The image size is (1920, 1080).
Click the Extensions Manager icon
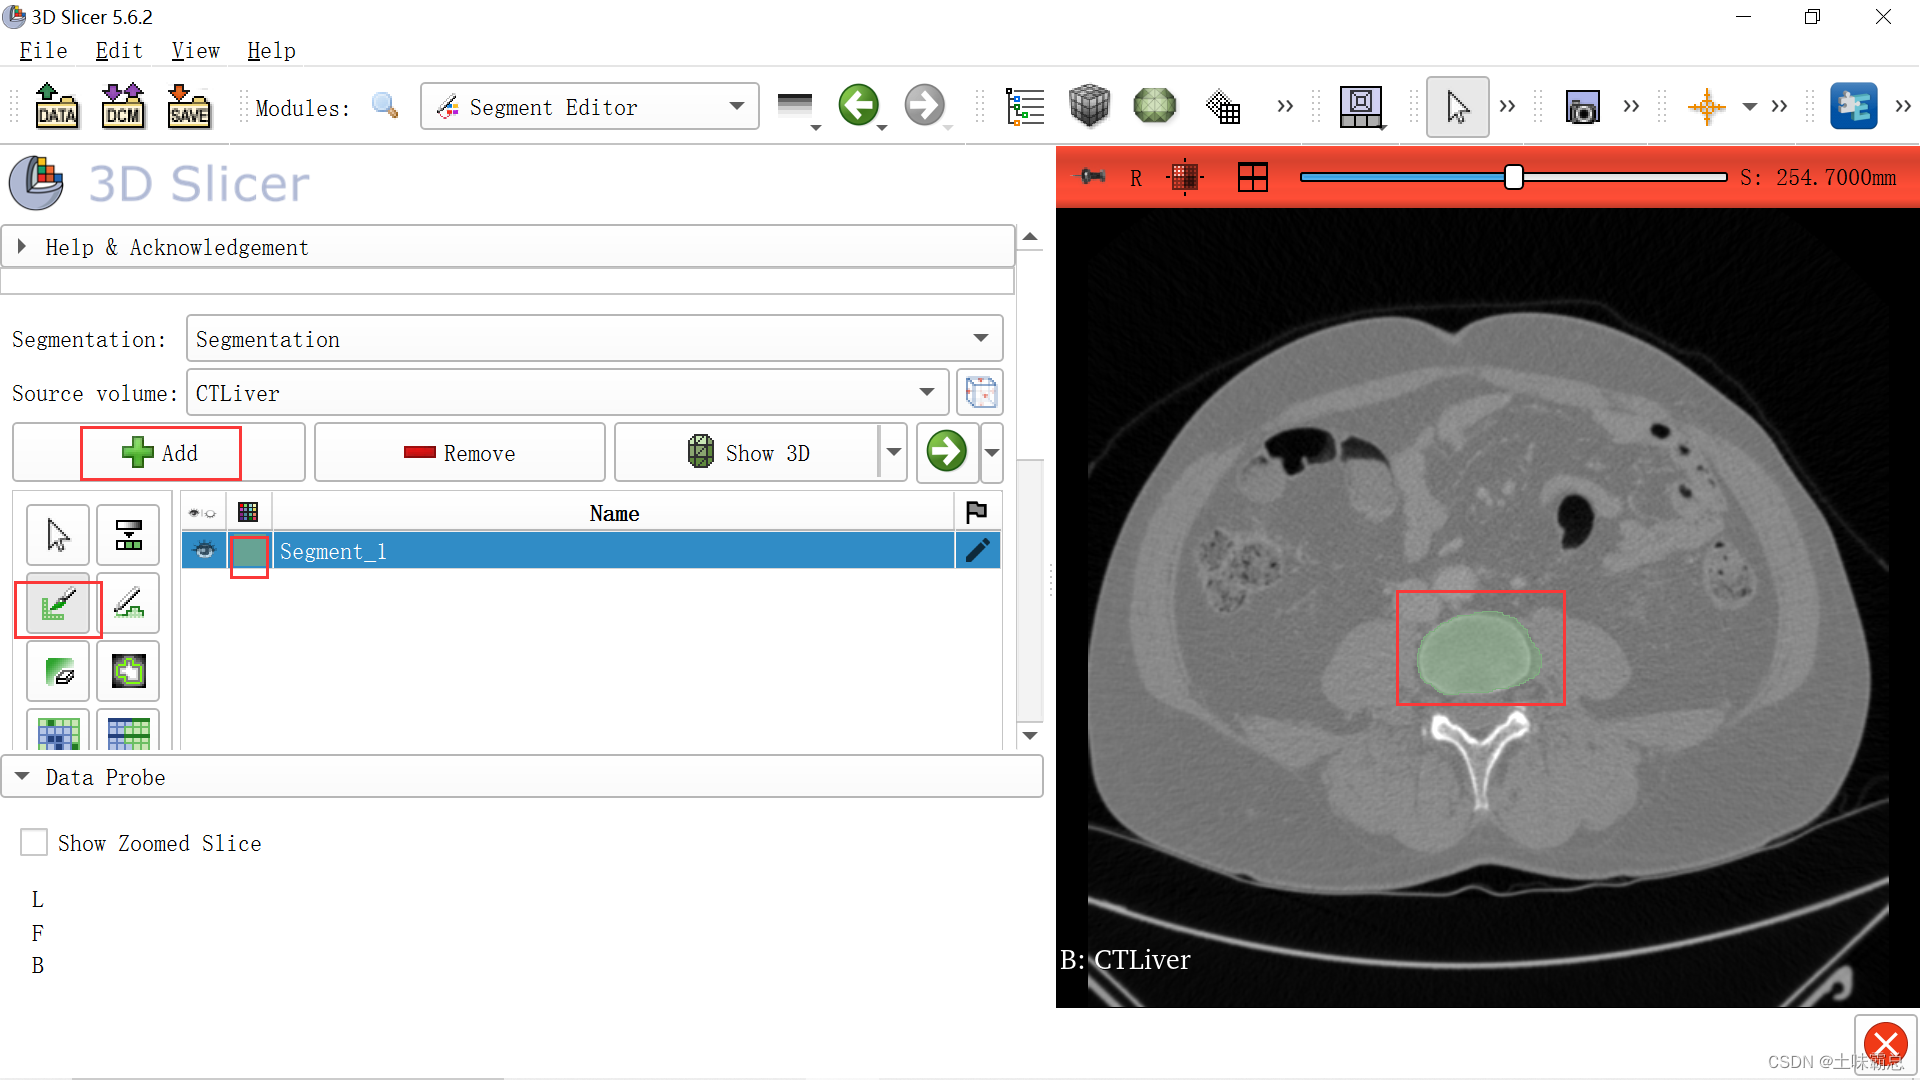1853,107
